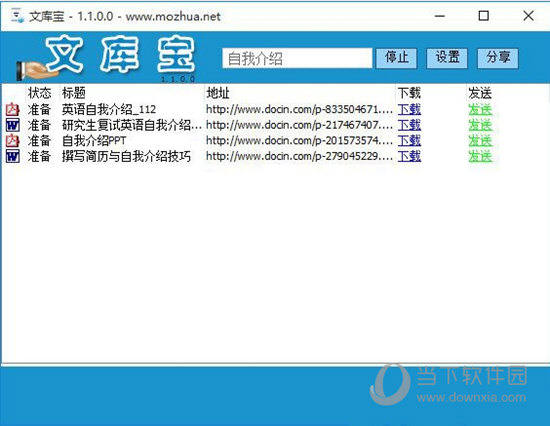Click 发送 link for 撰写简历与自我介绍技巧
The image size is (550, 426).
pos(480,156)
